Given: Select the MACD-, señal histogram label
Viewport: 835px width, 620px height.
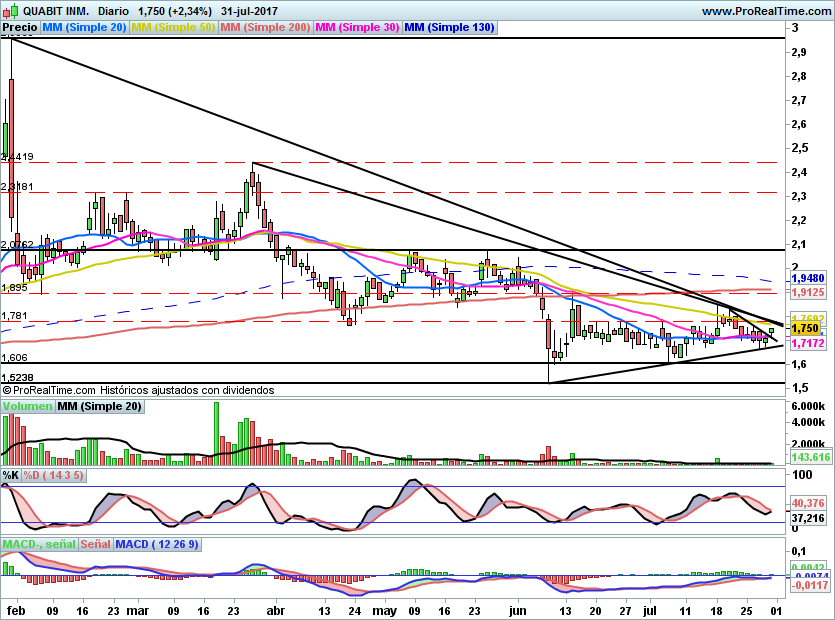Looking at the screenshot, I should coord(40,544).
